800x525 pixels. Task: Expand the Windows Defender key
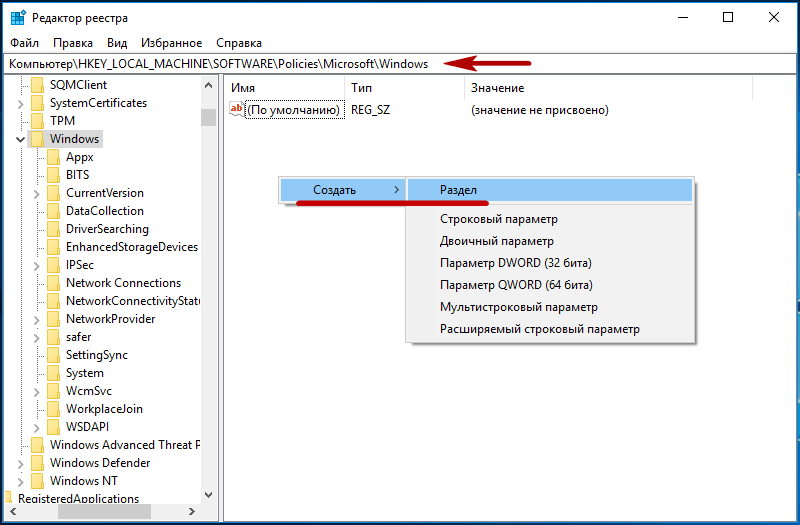pyautogui.click(x=20, y=464)
